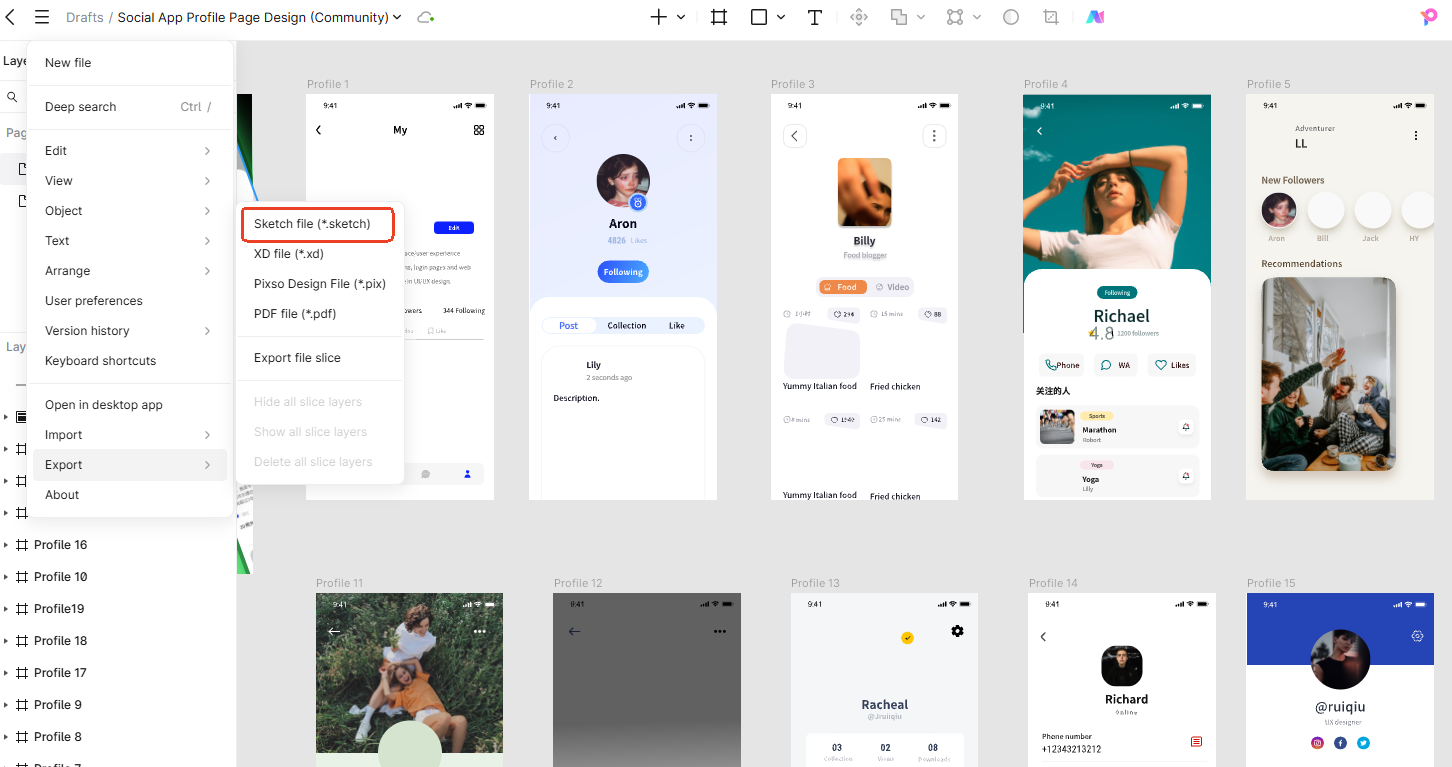
Task: Choose Open in desktop app
Action: tap(130, 405)
